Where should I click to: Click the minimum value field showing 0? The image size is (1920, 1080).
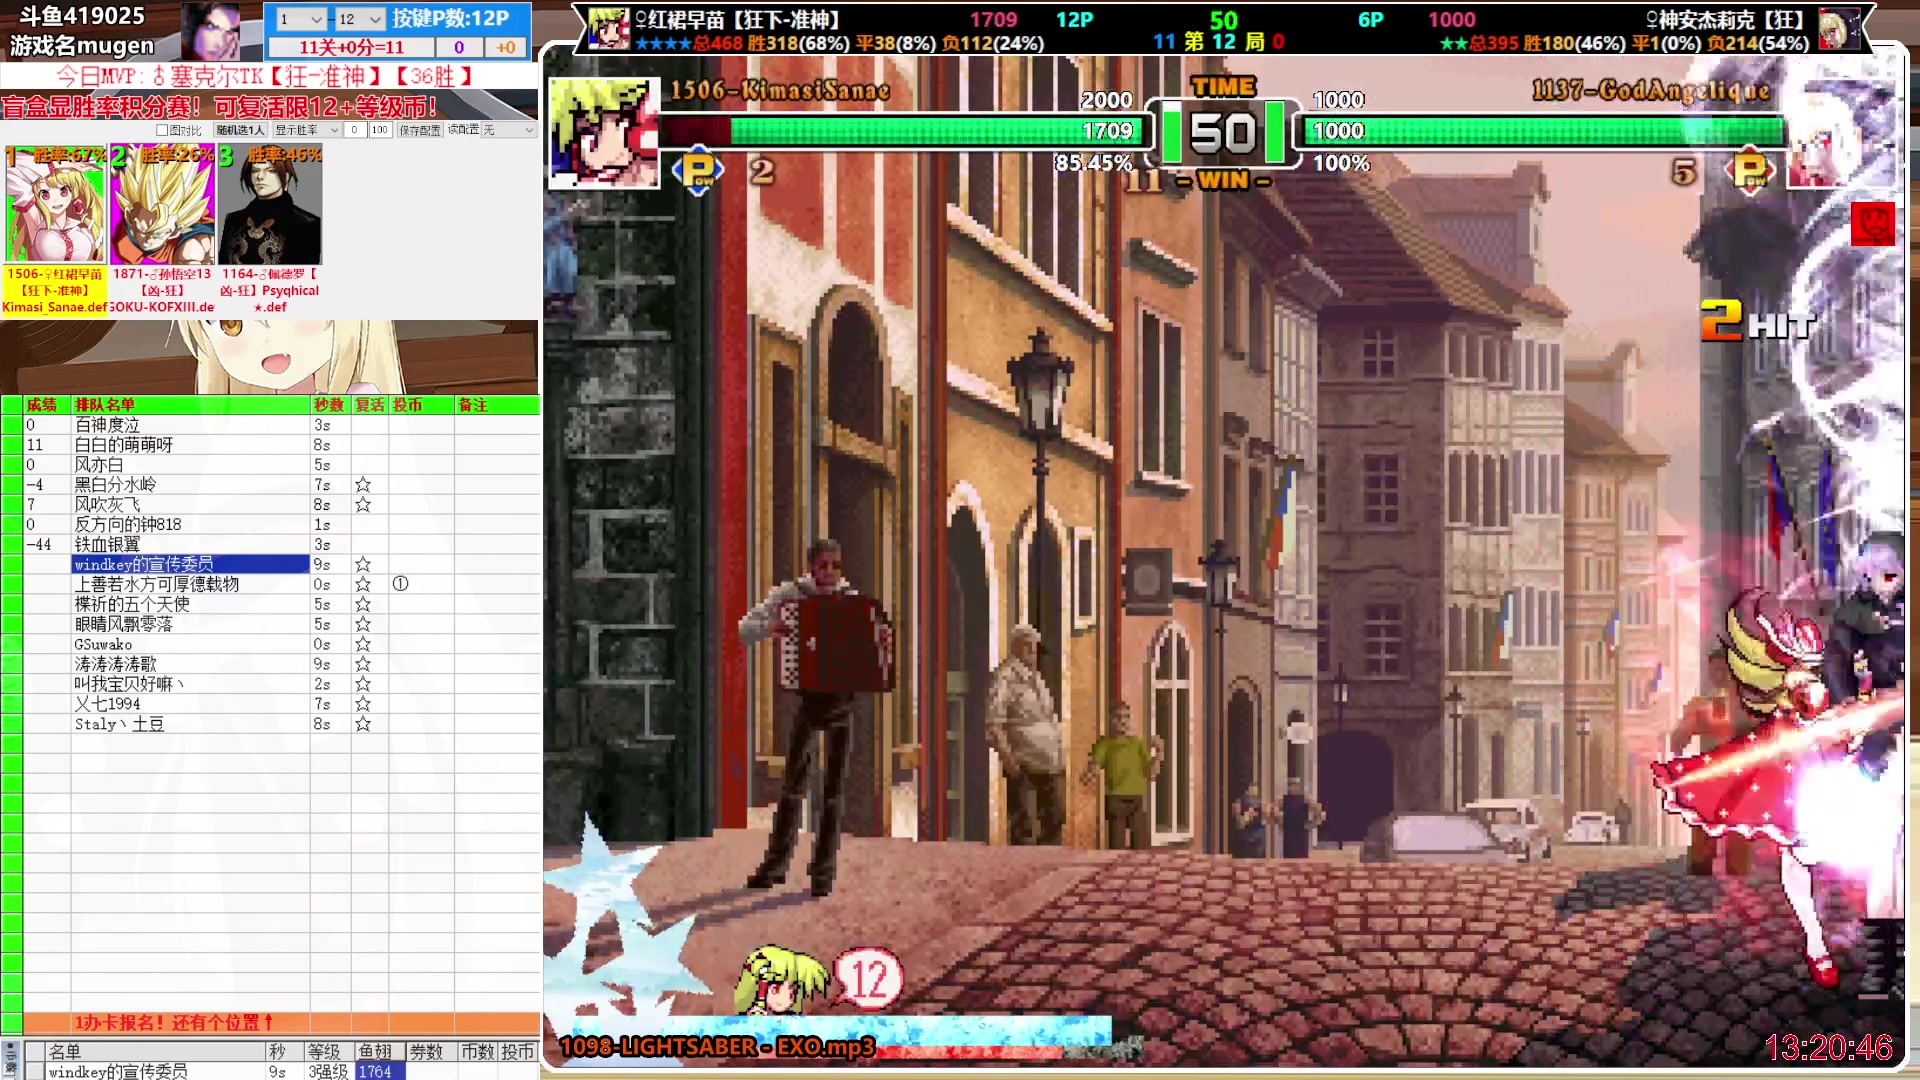point(355,130)
